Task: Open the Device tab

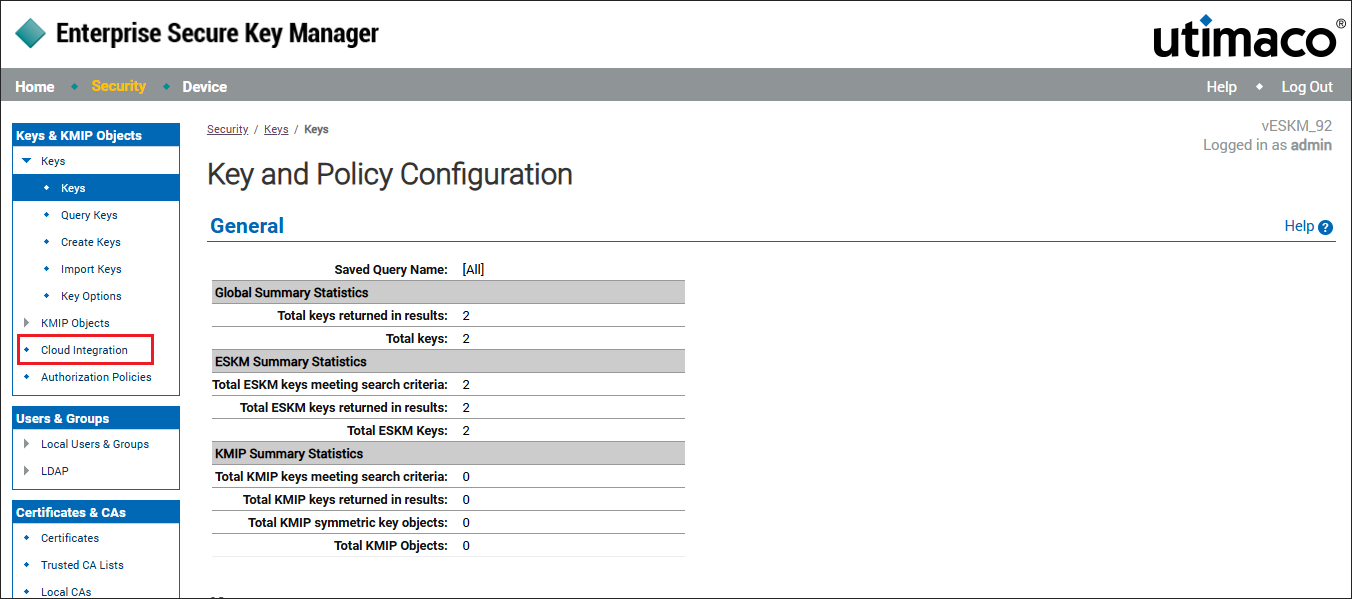Action: tap(205, 87)
